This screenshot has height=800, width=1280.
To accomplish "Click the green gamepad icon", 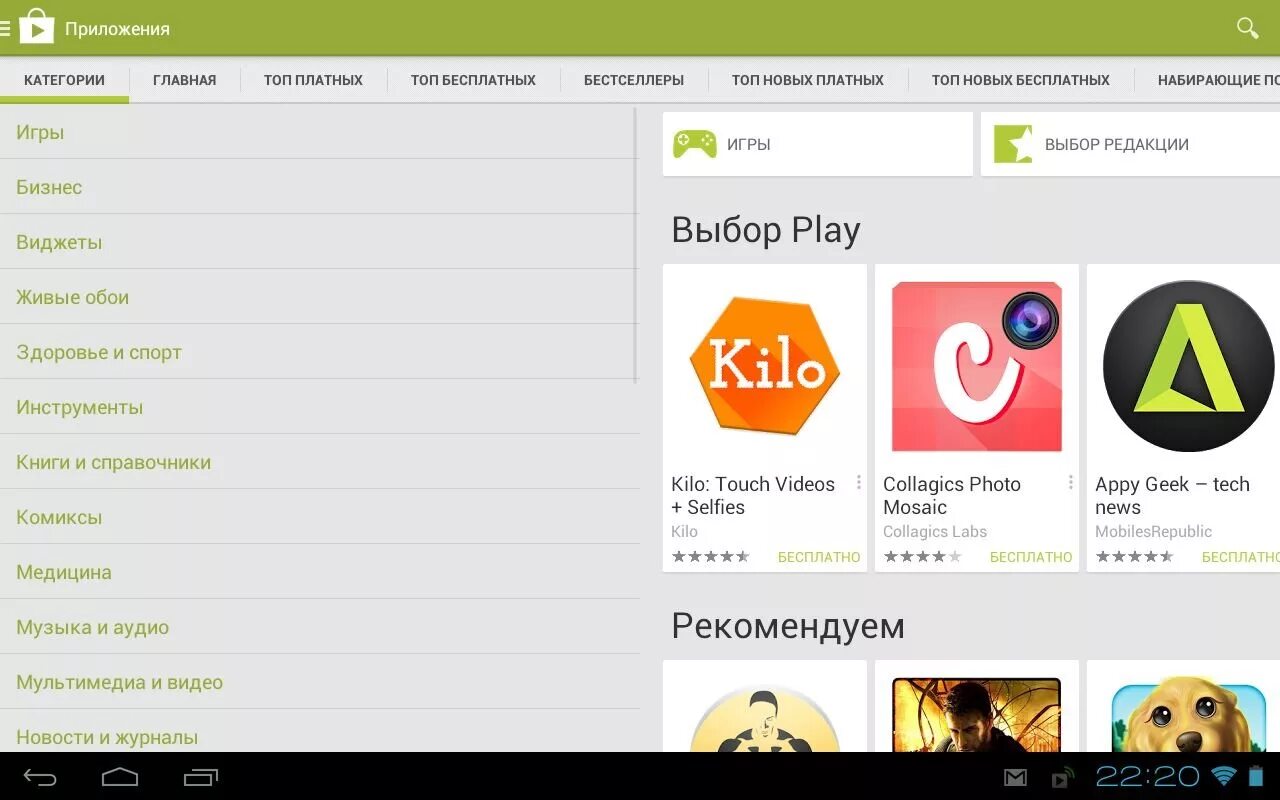I will click(x=694, y=144).
